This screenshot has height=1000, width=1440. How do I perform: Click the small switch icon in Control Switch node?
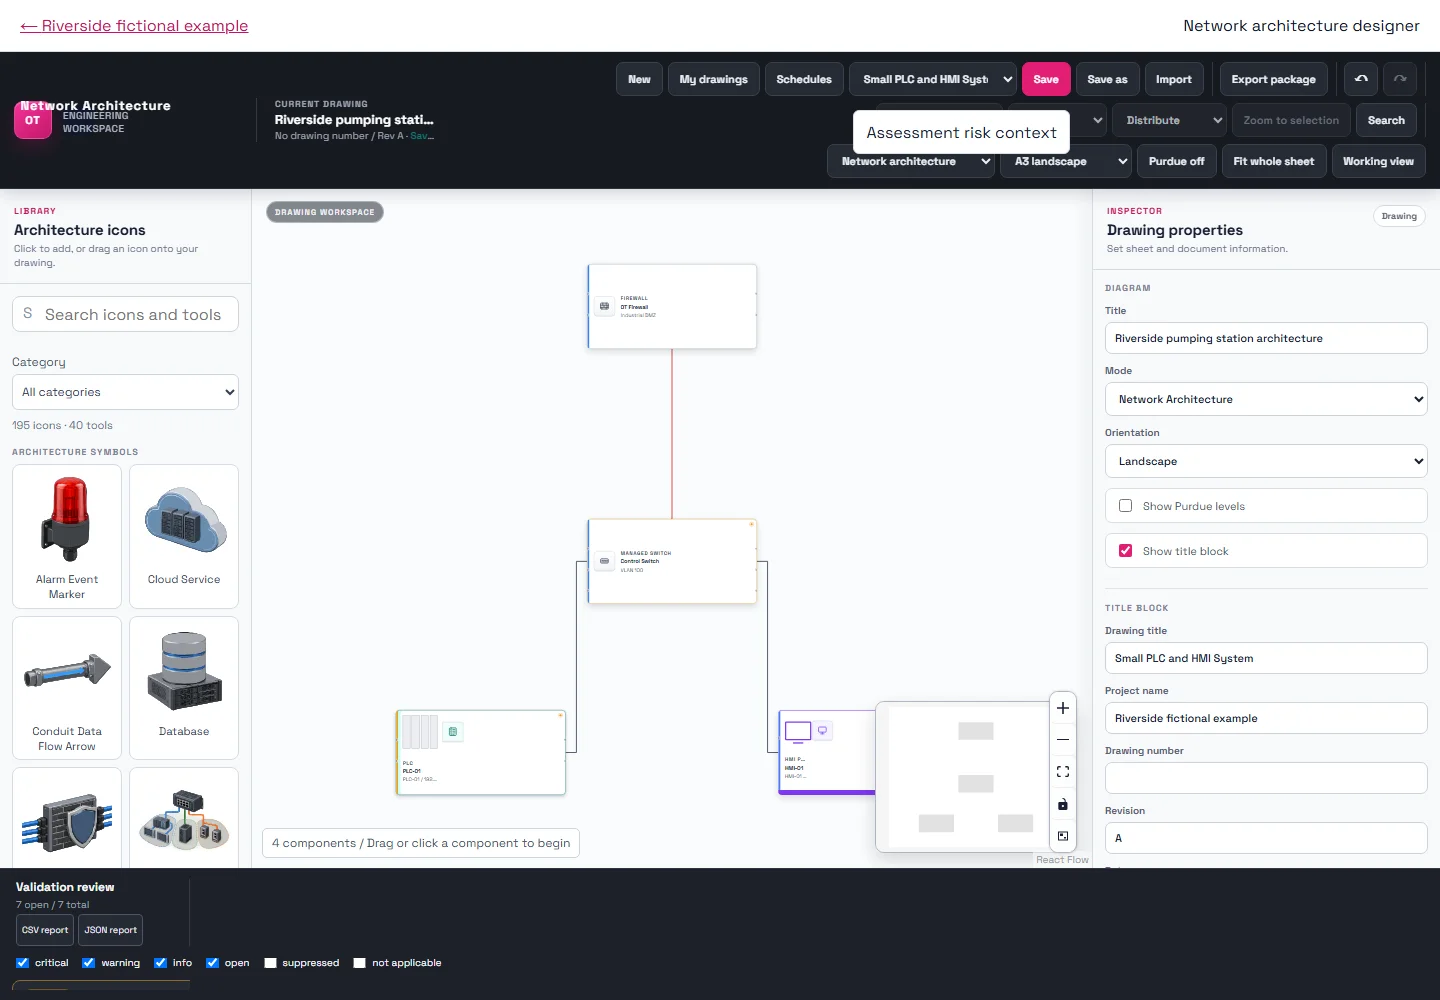coord(604,561)
